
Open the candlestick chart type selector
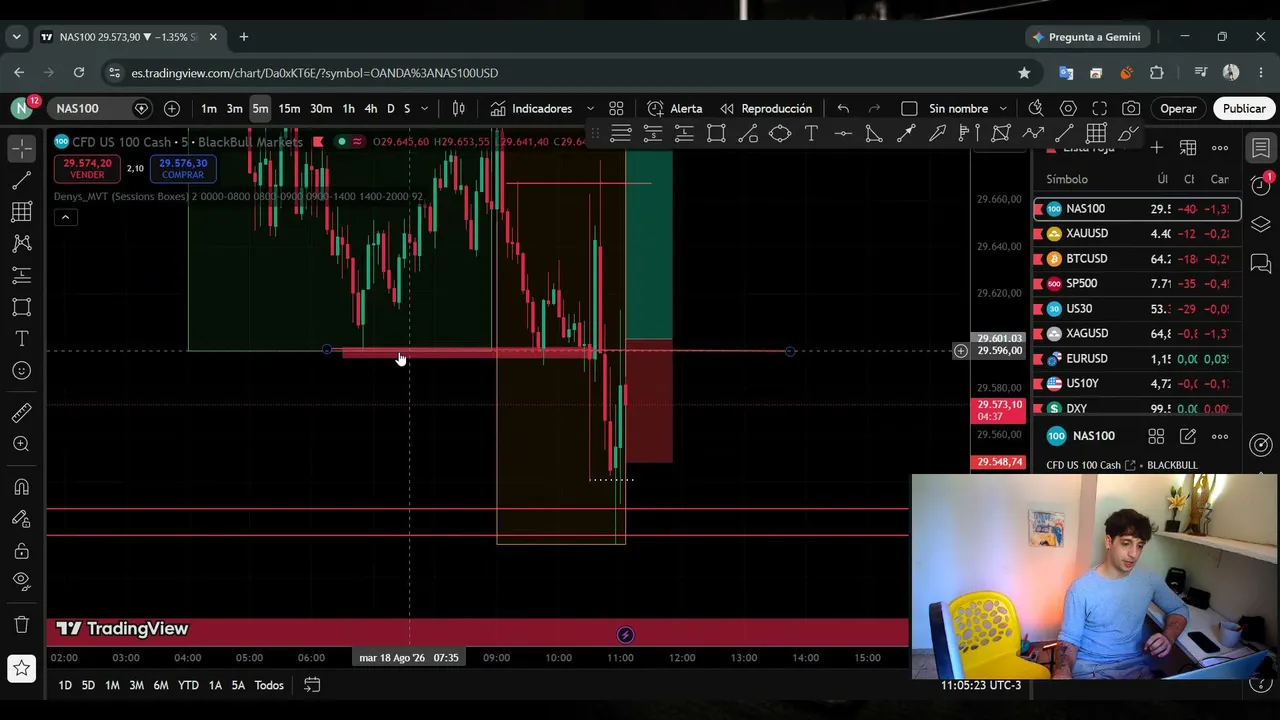pos(458,108)
